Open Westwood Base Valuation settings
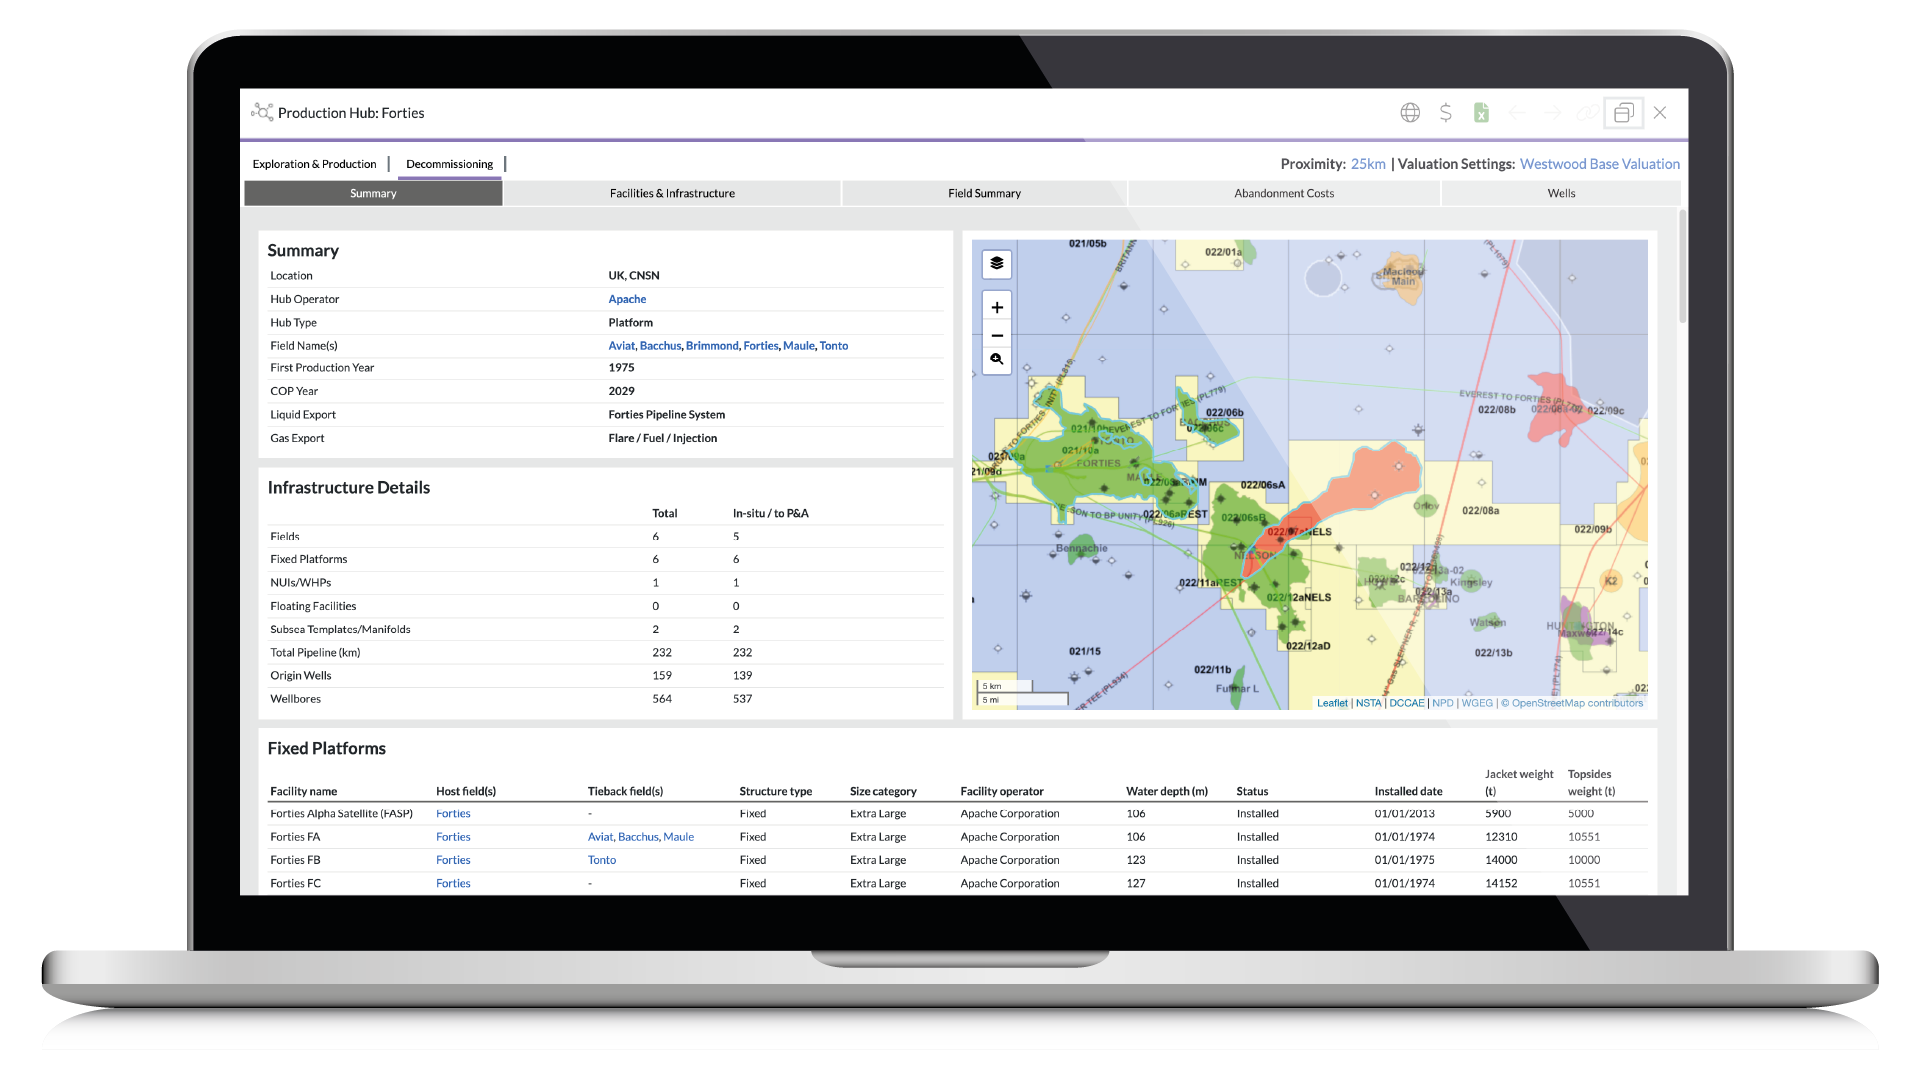The height and width of the screenshot is (1081, 1921). point(1599,164)
